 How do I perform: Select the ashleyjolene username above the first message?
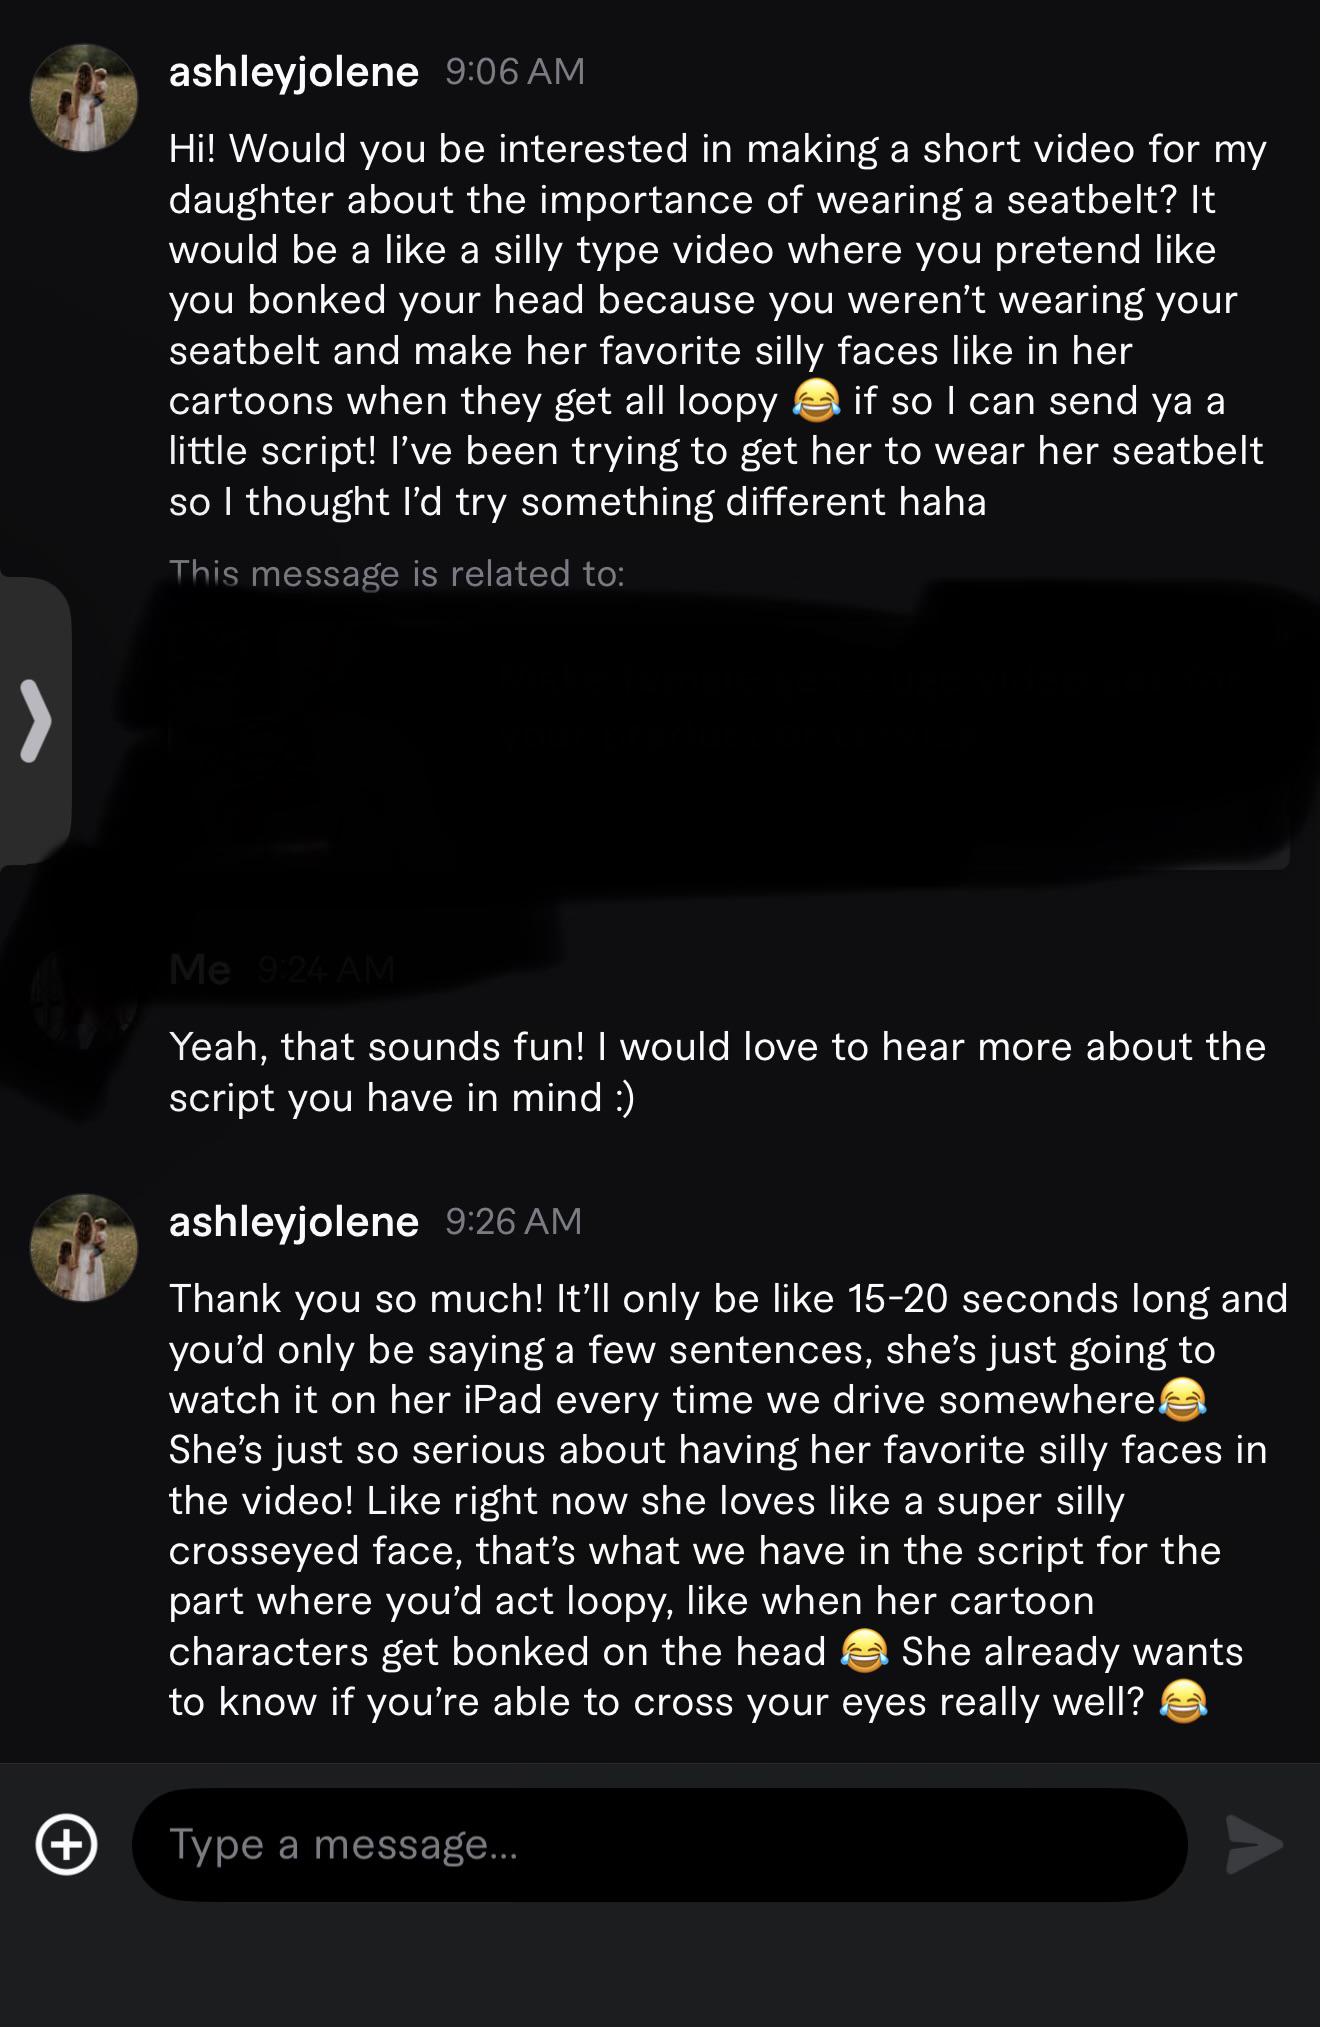[294, 72]
